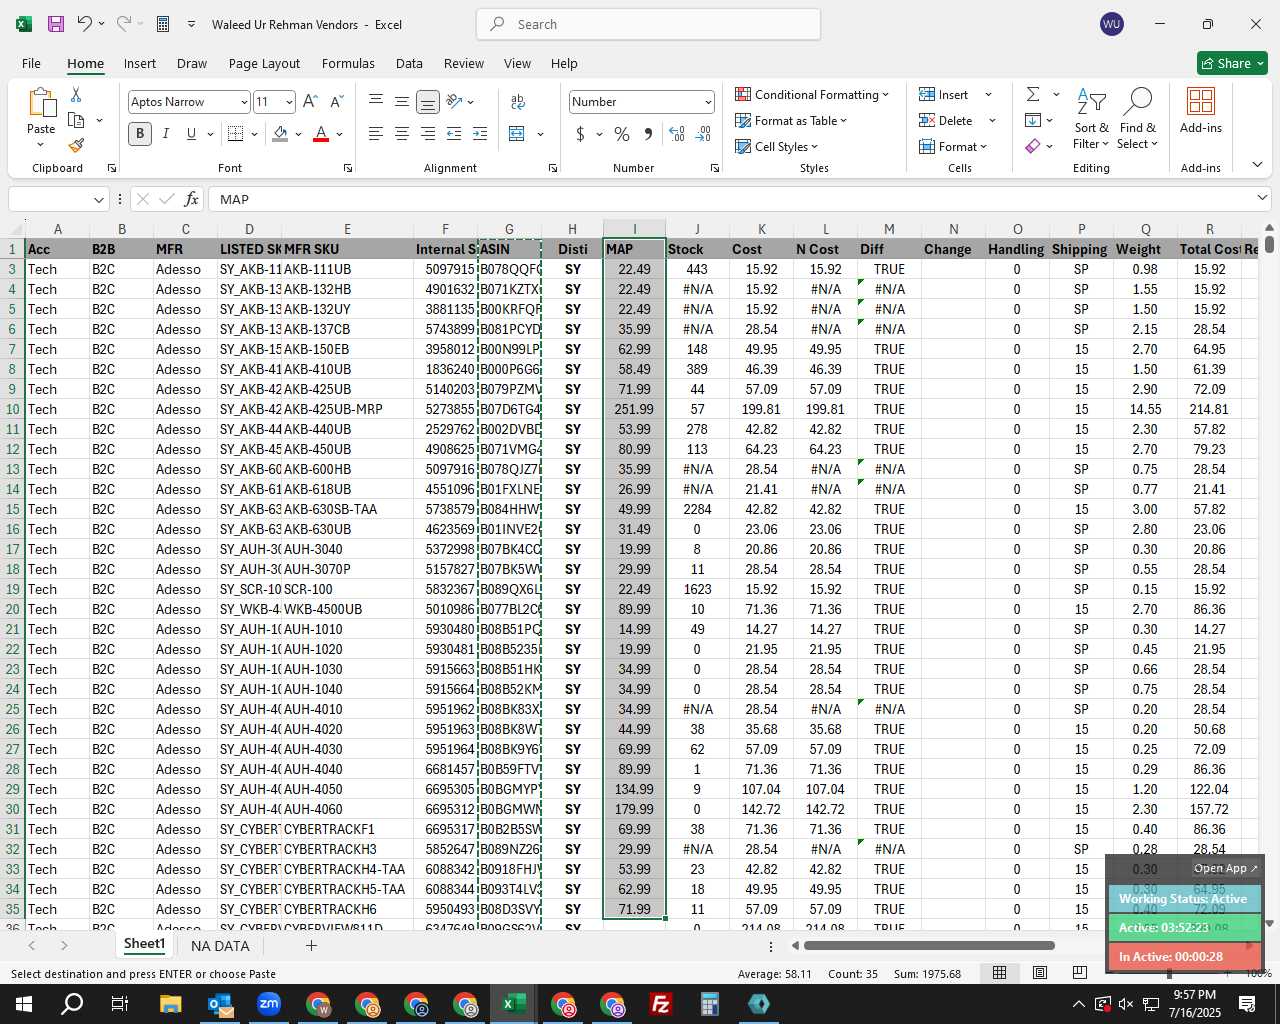The image size is (1280, 1024).
Task: Open the NA DATA sheet tab
Action: coord(220,945)
